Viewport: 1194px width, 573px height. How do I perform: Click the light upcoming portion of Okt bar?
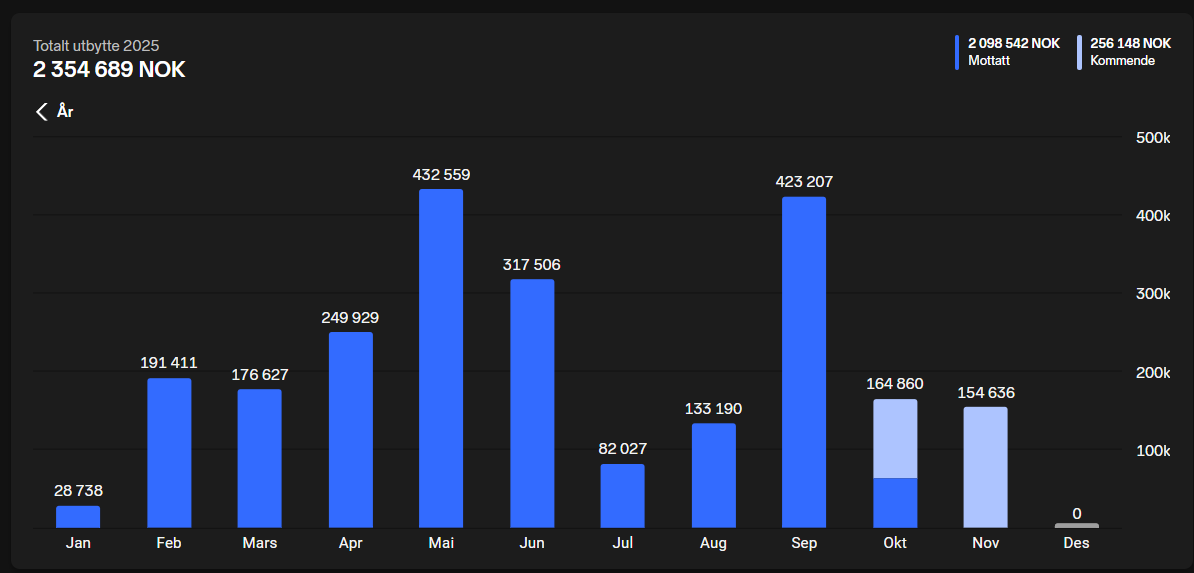(895, 439)
